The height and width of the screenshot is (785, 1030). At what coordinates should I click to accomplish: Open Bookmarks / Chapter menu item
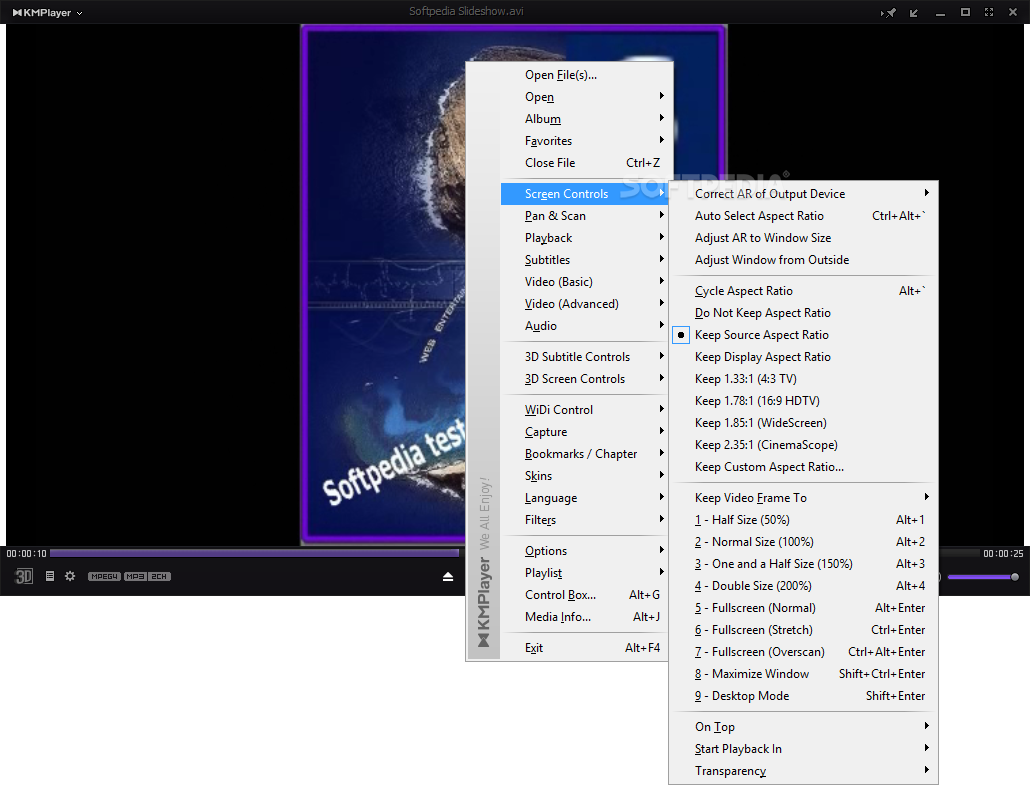[584, 454]
